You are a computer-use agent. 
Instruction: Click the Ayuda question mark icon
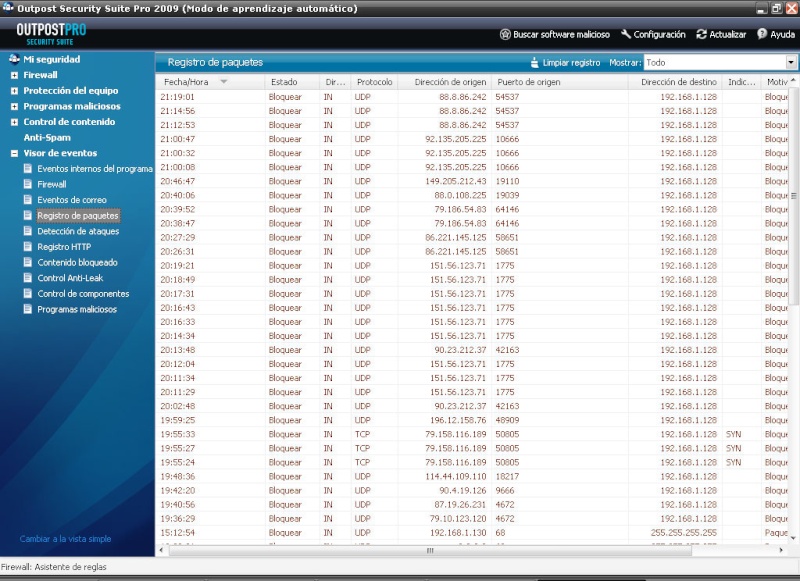762,34
